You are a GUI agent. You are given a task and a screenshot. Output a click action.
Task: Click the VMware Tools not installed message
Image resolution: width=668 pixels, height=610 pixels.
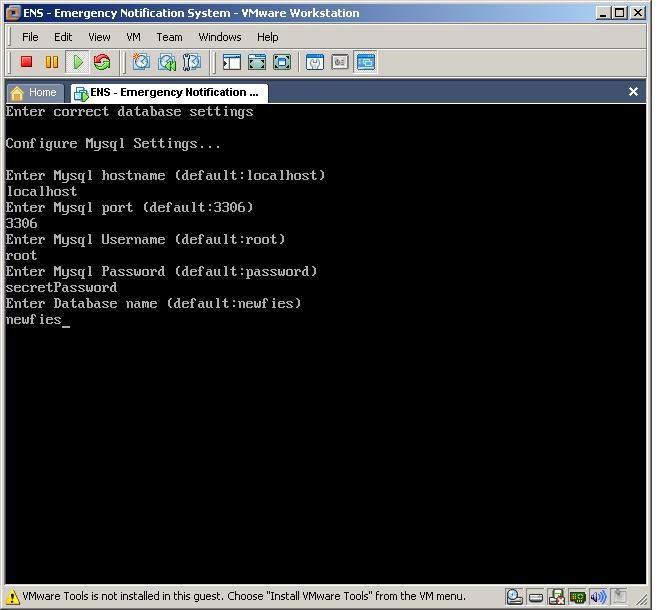[x=244, y=596]
